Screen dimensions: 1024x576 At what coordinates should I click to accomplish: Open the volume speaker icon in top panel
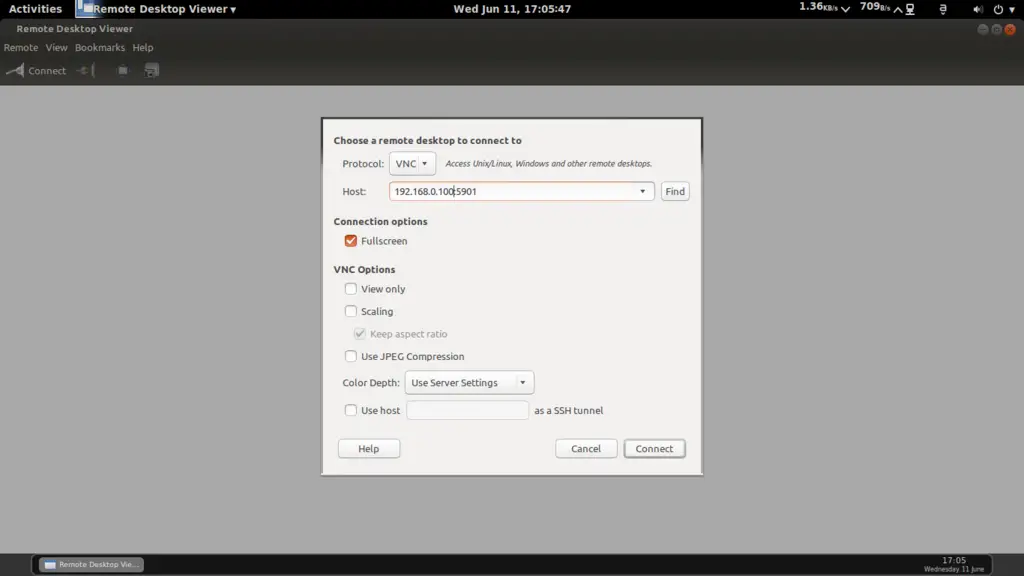tap(976, 9)
